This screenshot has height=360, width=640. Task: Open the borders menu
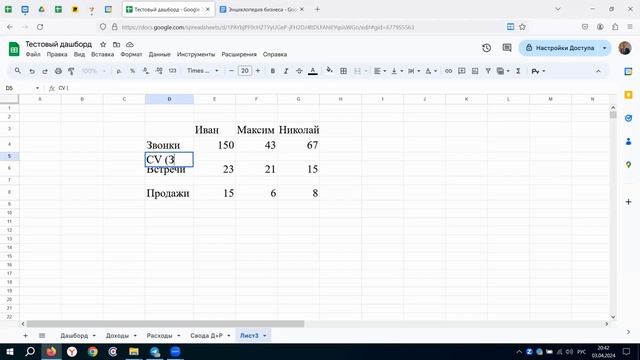click(x=343, y=71)
